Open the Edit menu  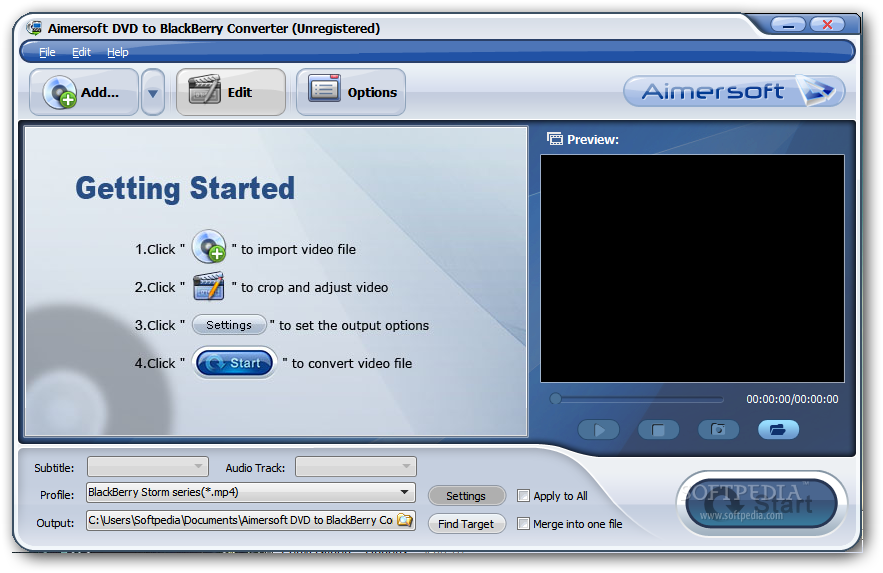click(82, 52)
